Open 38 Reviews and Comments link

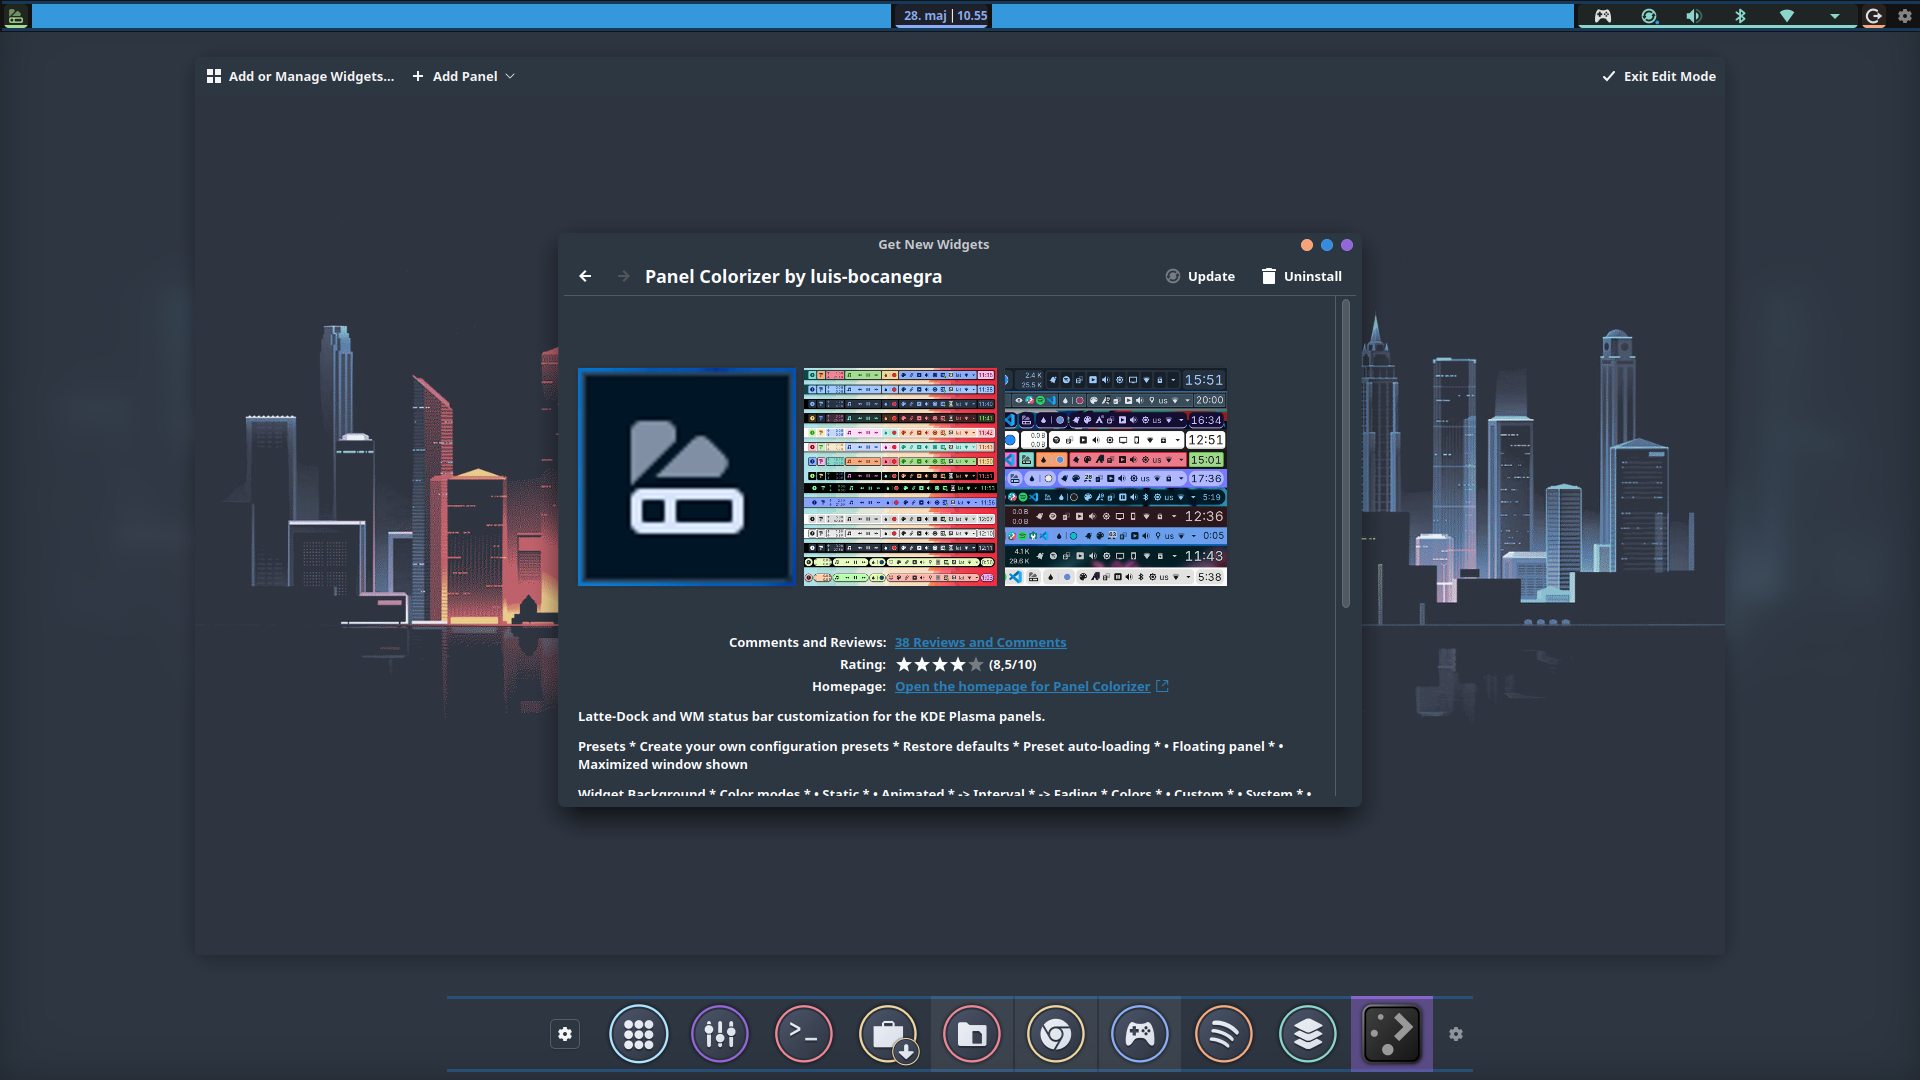click(x=980, y=642)
